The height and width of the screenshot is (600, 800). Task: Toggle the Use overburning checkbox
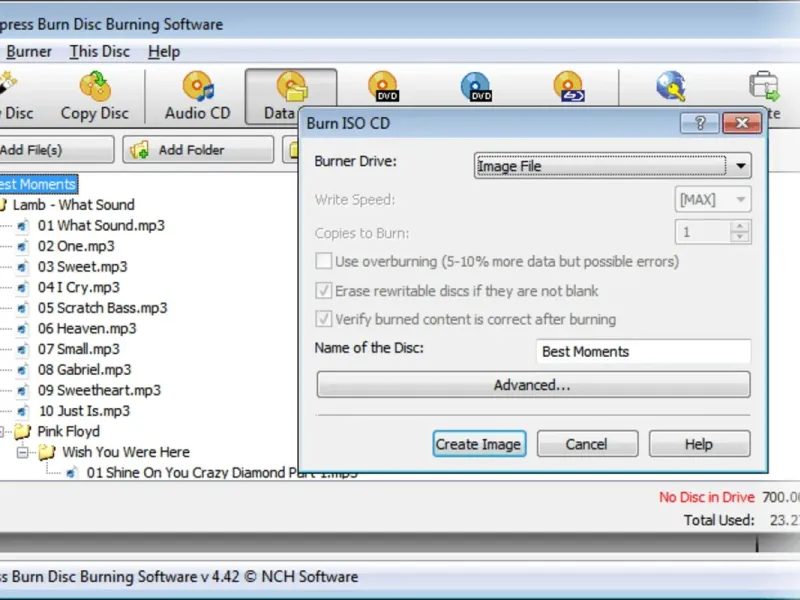point(323,261)
